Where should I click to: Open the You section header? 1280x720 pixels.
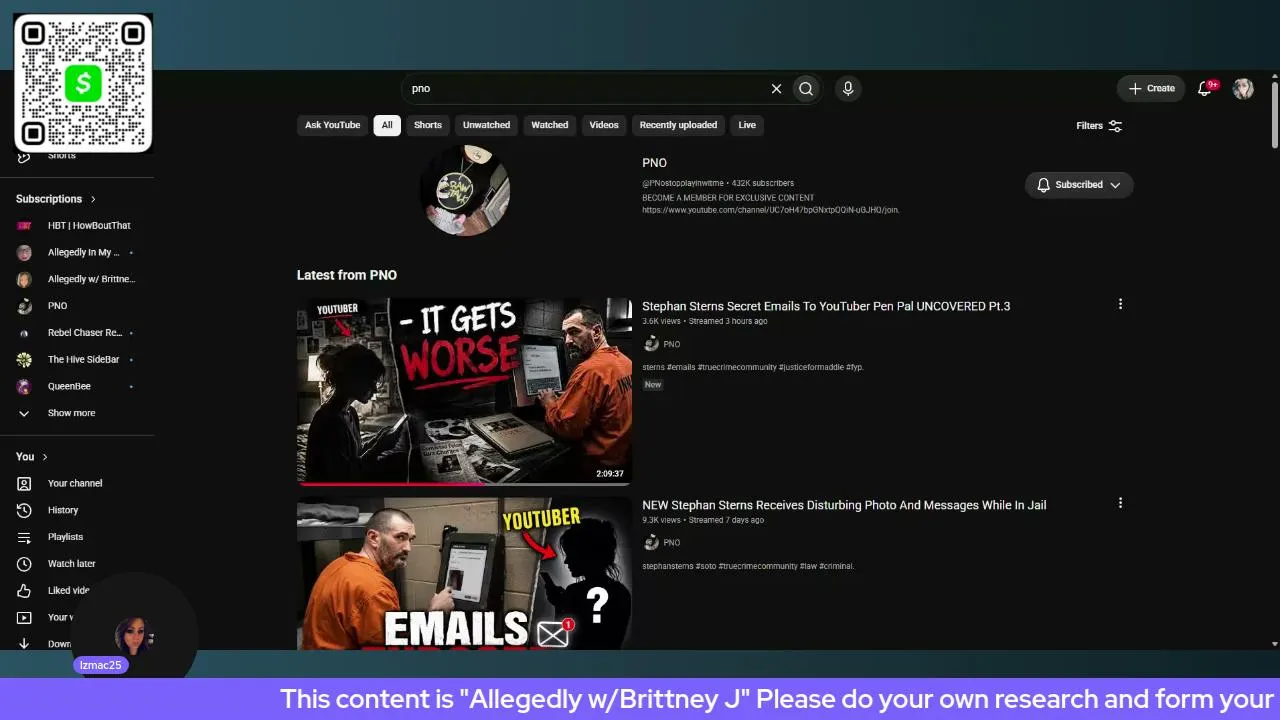coord(32,457)
